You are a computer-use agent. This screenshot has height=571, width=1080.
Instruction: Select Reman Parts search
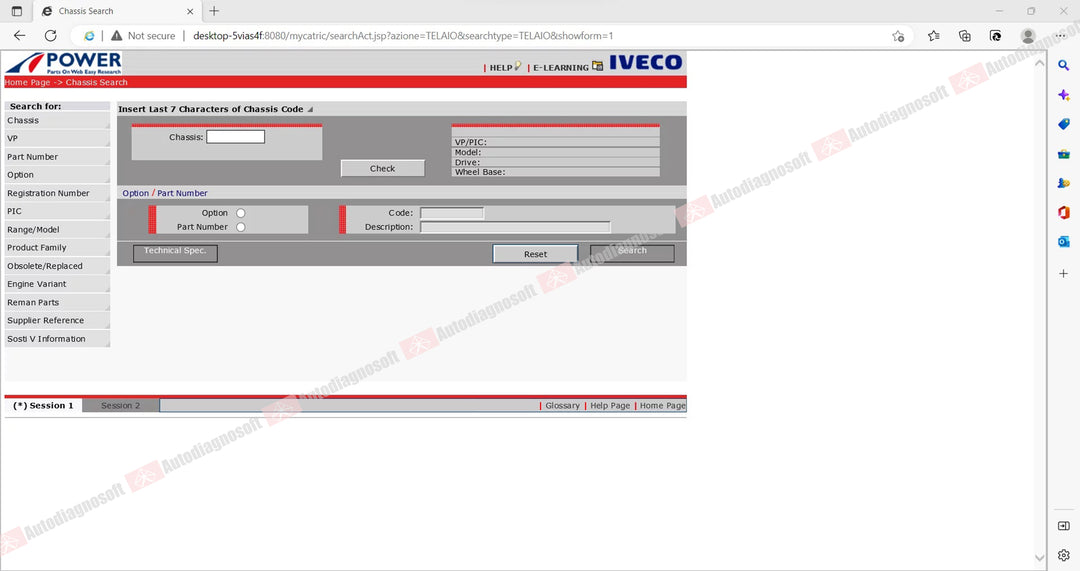tap(57, 302)
